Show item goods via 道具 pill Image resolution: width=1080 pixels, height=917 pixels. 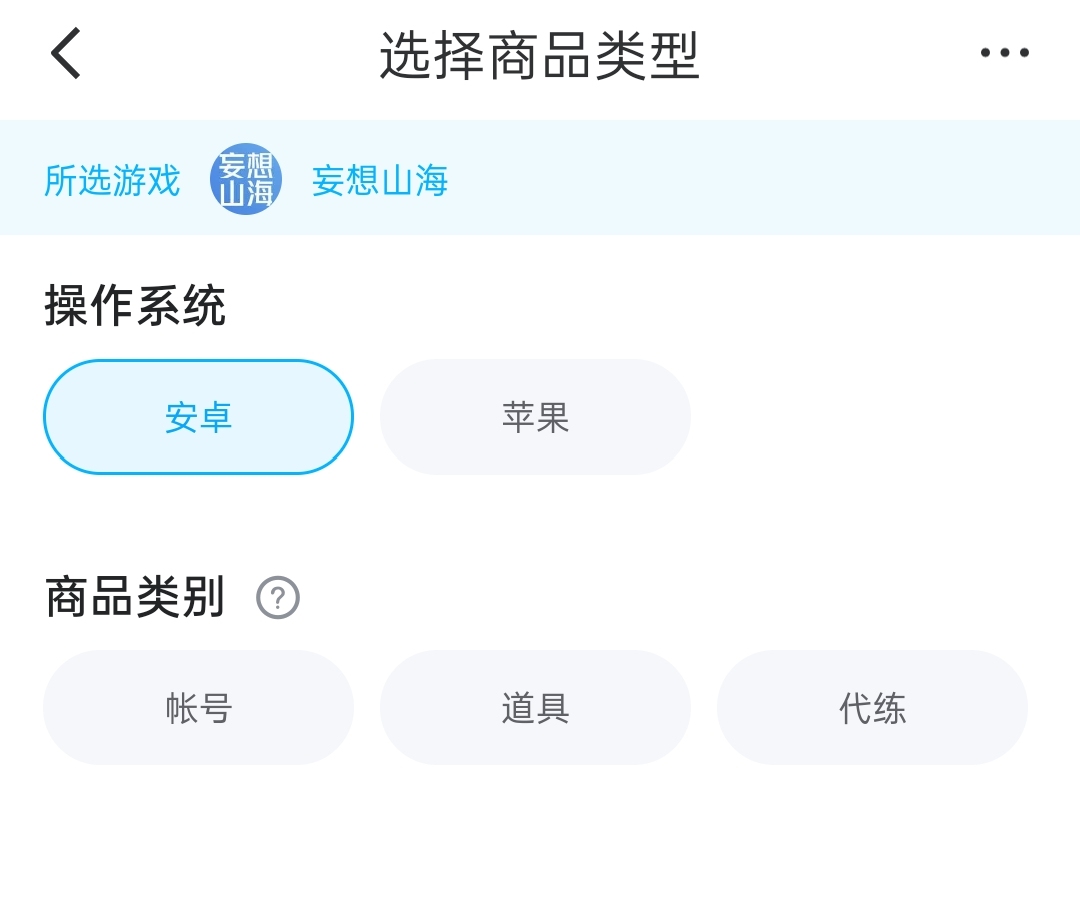535,708
